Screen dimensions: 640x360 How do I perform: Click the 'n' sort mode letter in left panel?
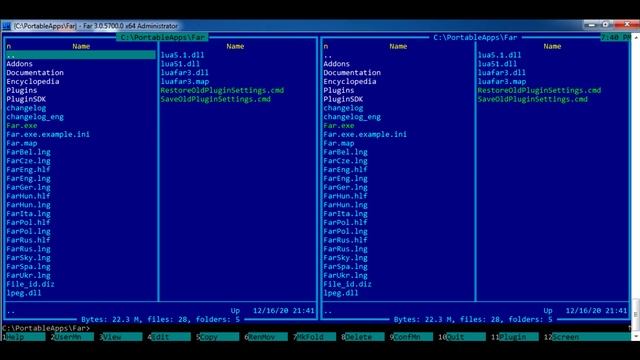click(9, 47)
